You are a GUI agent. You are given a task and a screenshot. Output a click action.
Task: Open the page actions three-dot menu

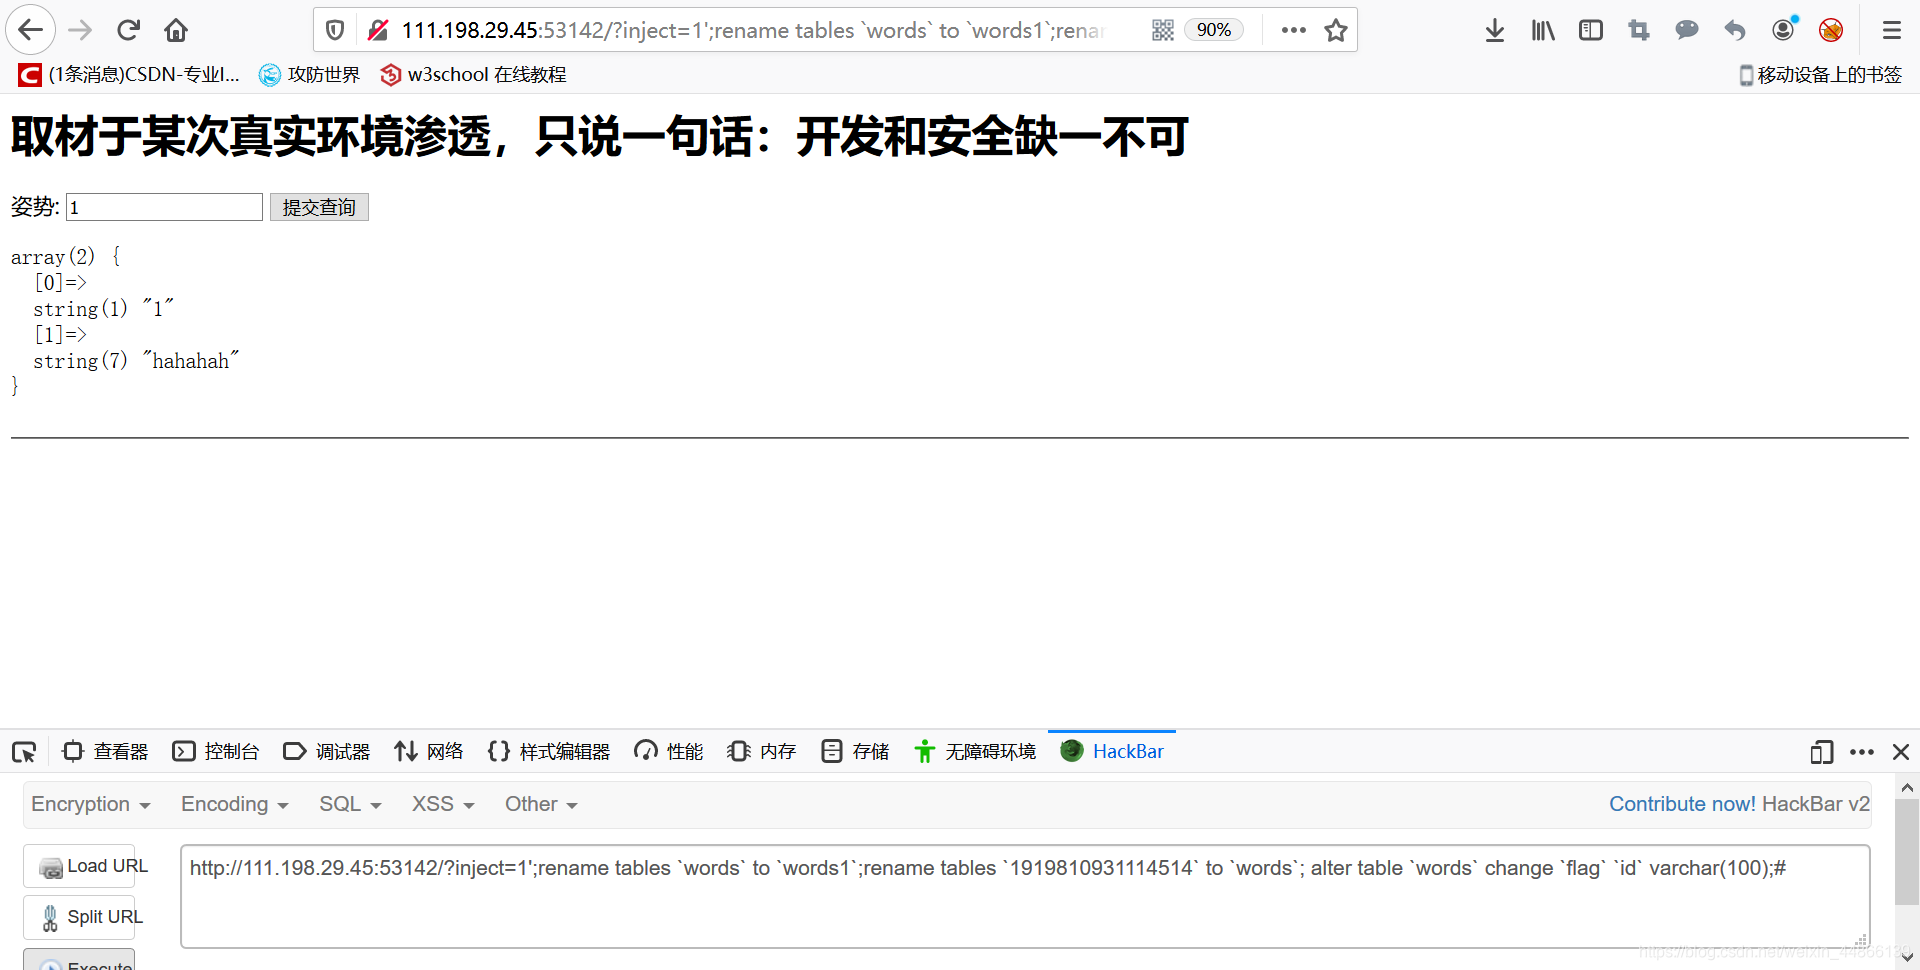pyautogui.click(x=1293, y=30)
